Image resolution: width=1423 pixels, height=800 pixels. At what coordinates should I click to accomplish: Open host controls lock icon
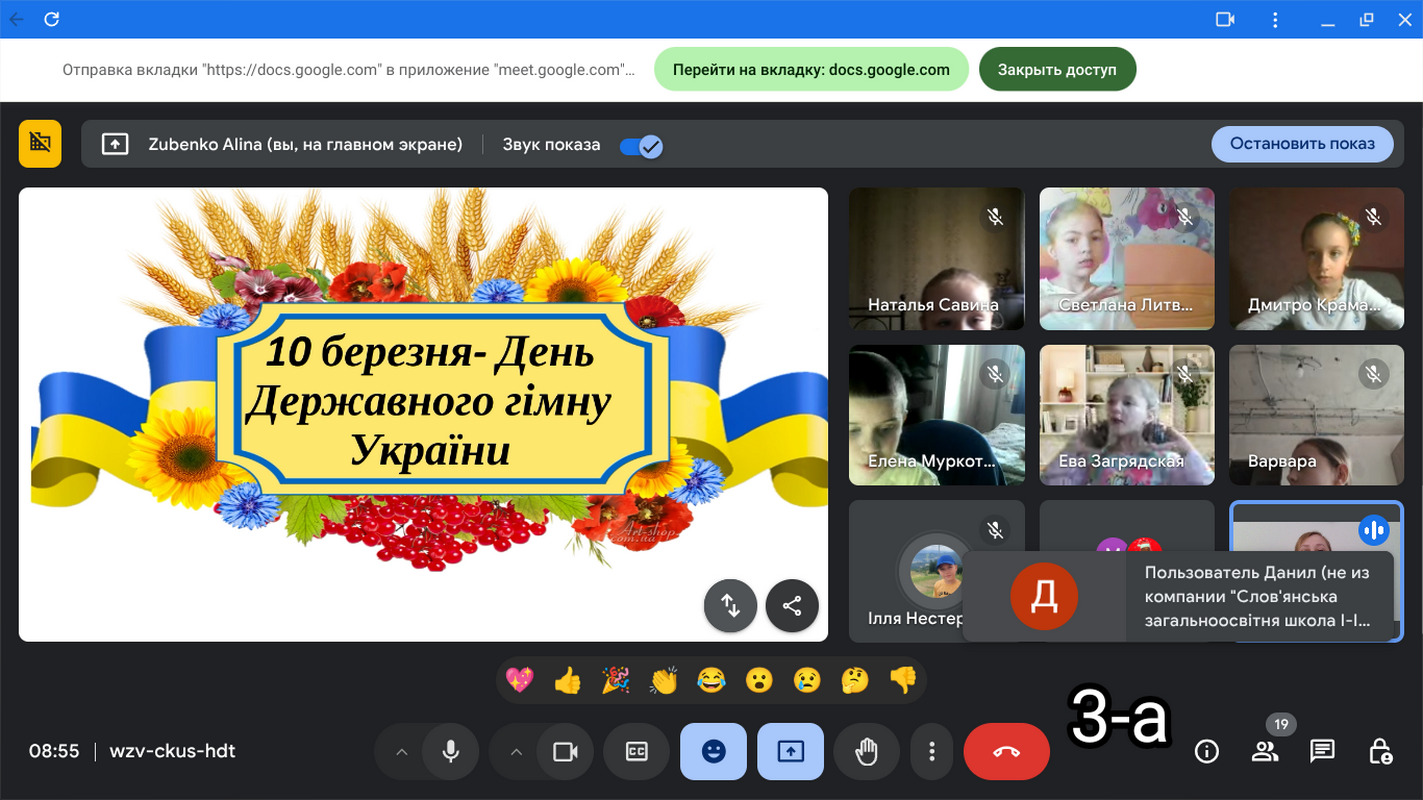(1380, 751)
